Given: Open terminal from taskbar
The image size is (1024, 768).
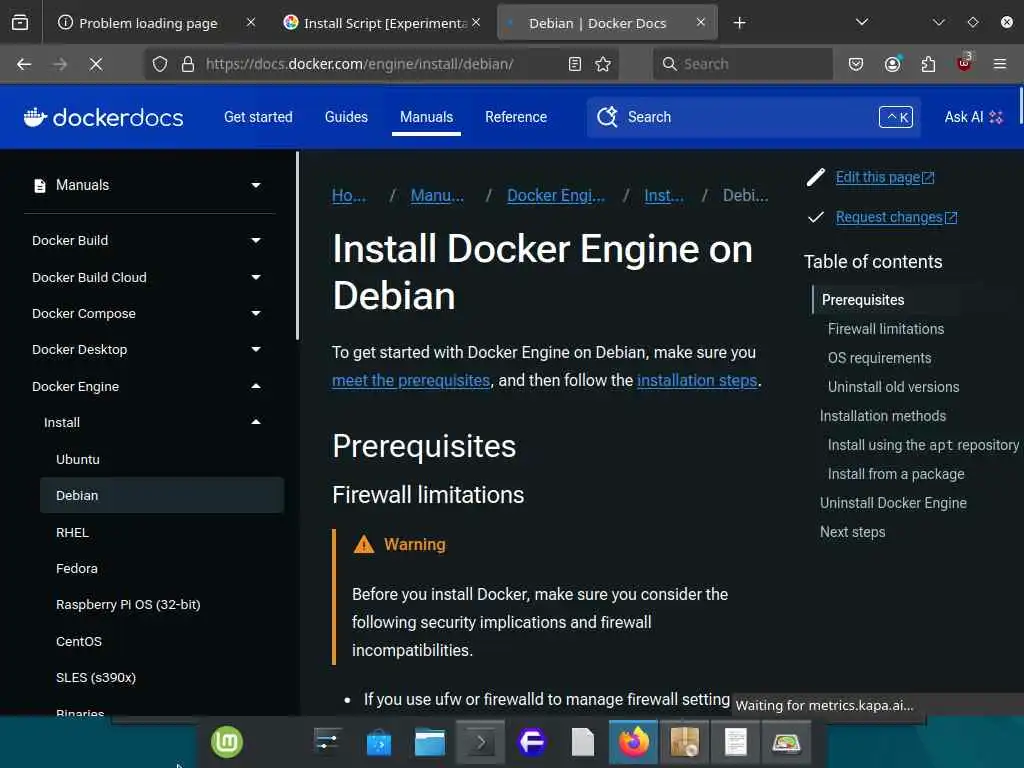Looking at the screenshot, I should coord(480,743).
